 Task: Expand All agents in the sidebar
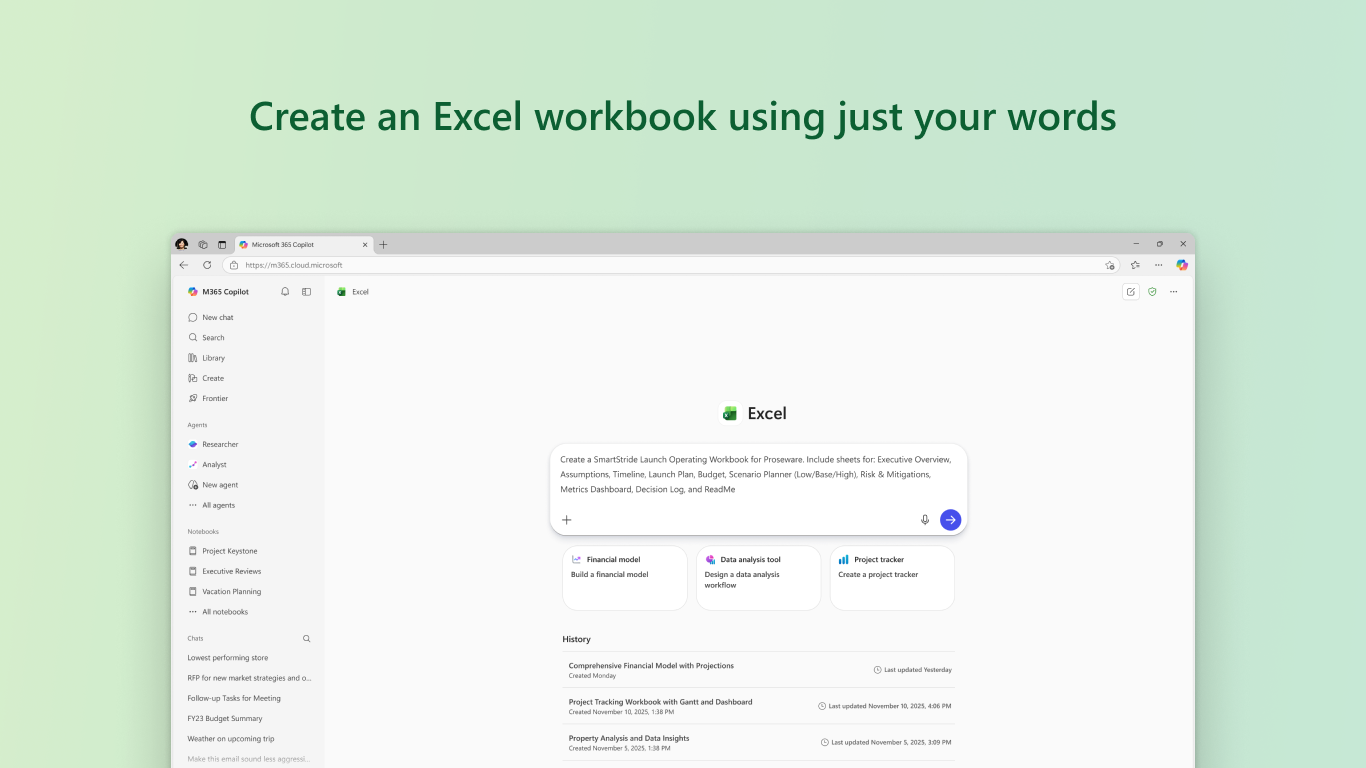click(211, 505)
